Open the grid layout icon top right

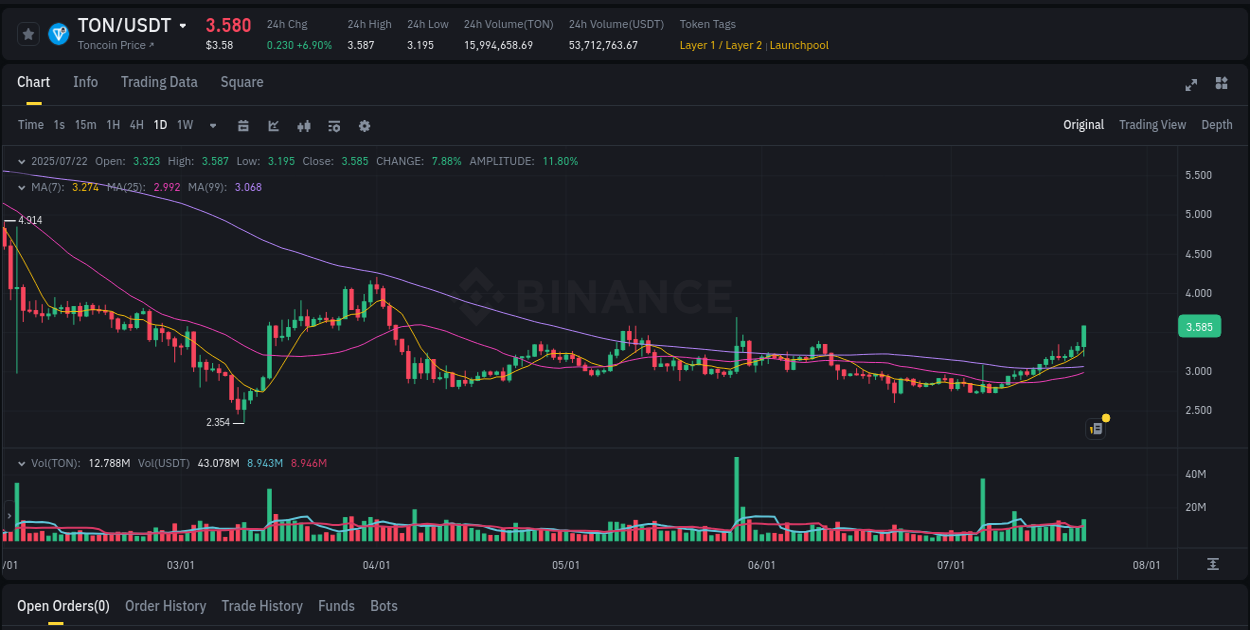tap(1222, 85)
